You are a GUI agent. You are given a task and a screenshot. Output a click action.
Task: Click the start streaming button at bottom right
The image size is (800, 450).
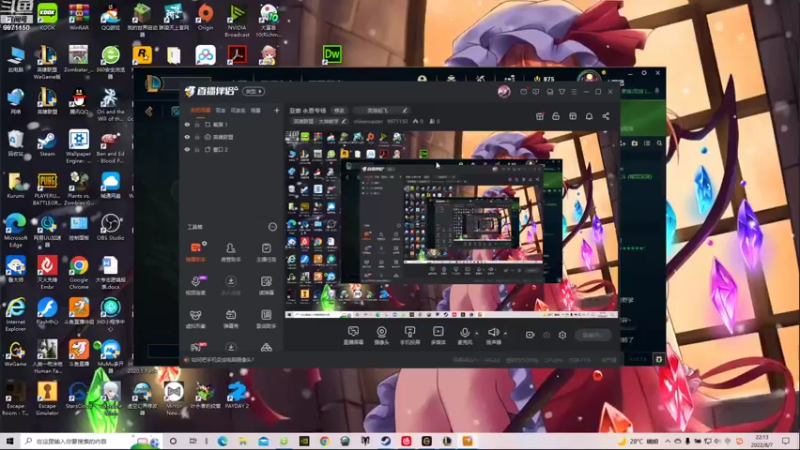pyautogui.click(x=593, y=335)
